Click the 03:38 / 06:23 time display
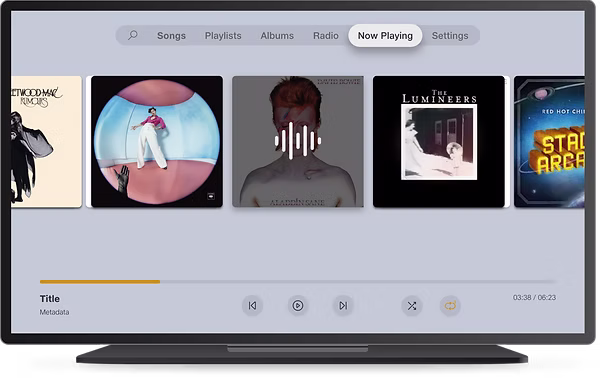This screenshot has height=378, width=600. (x=534, y=297)
